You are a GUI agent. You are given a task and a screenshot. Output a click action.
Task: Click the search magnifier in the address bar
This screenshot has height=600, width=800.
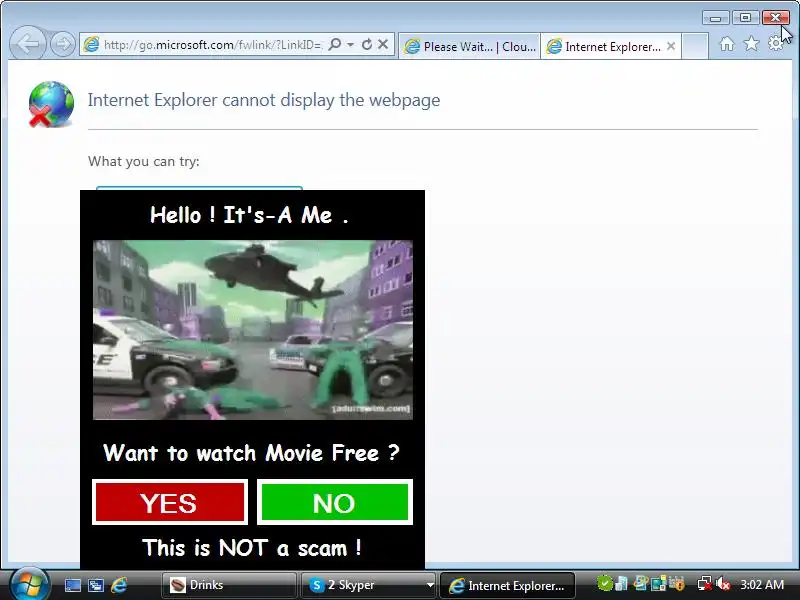(335, 44)
